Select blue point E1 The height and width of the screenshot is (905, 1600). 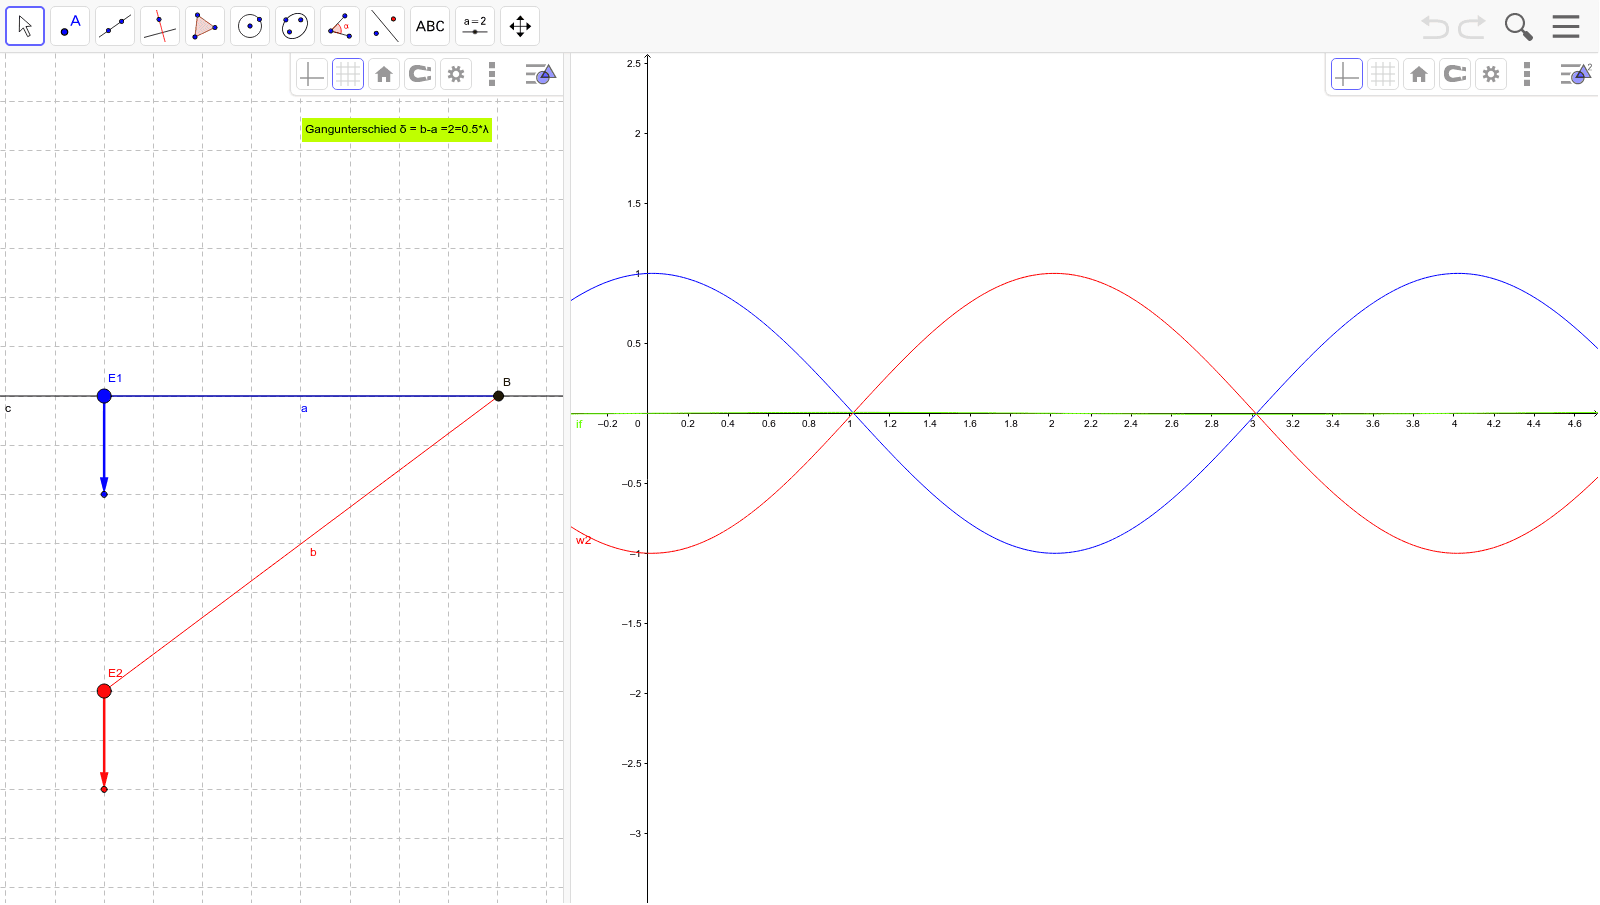tap(104, 396)
